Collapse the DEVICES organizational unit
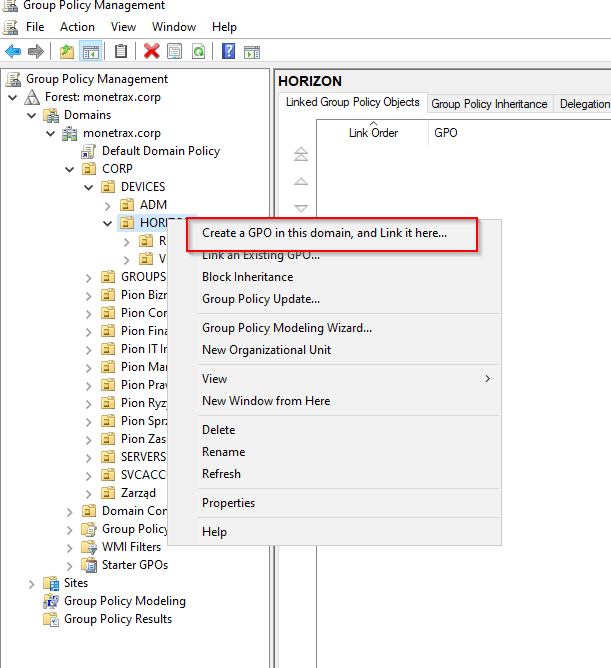The height and width of the screenshot is (668, 611). [90, 187]
